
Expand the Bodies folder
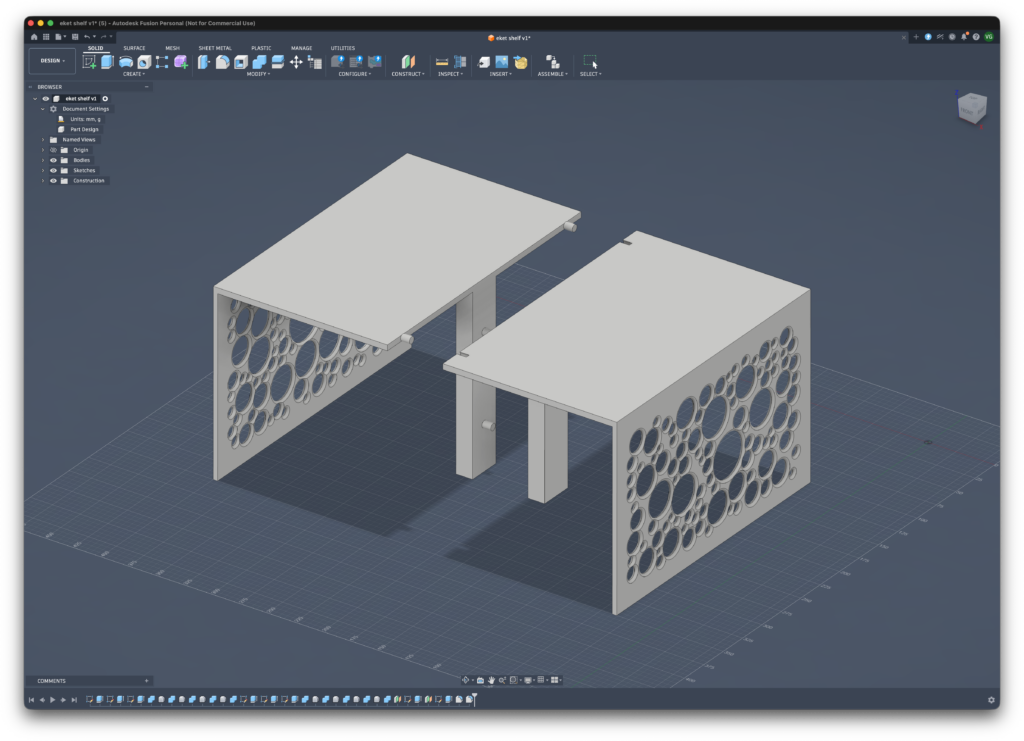click(43, 160)
